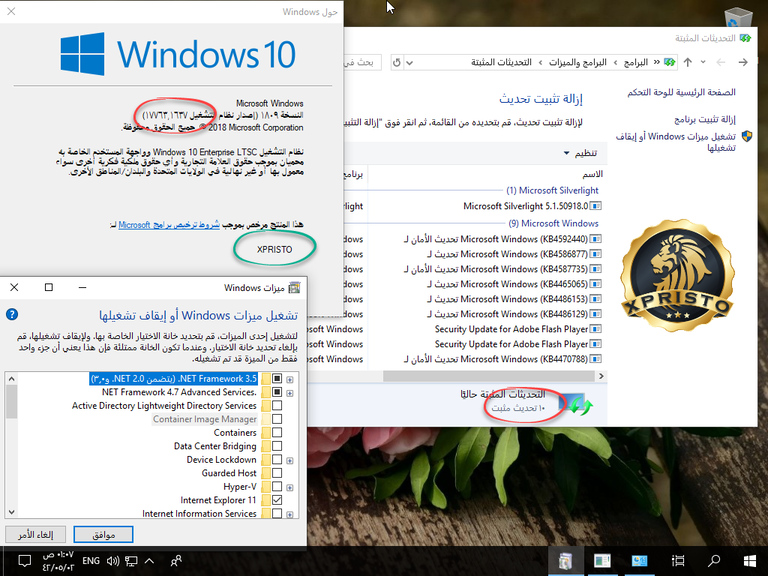Check the Hyper-V feature box
768x576 pixels.
pos(277,486)
